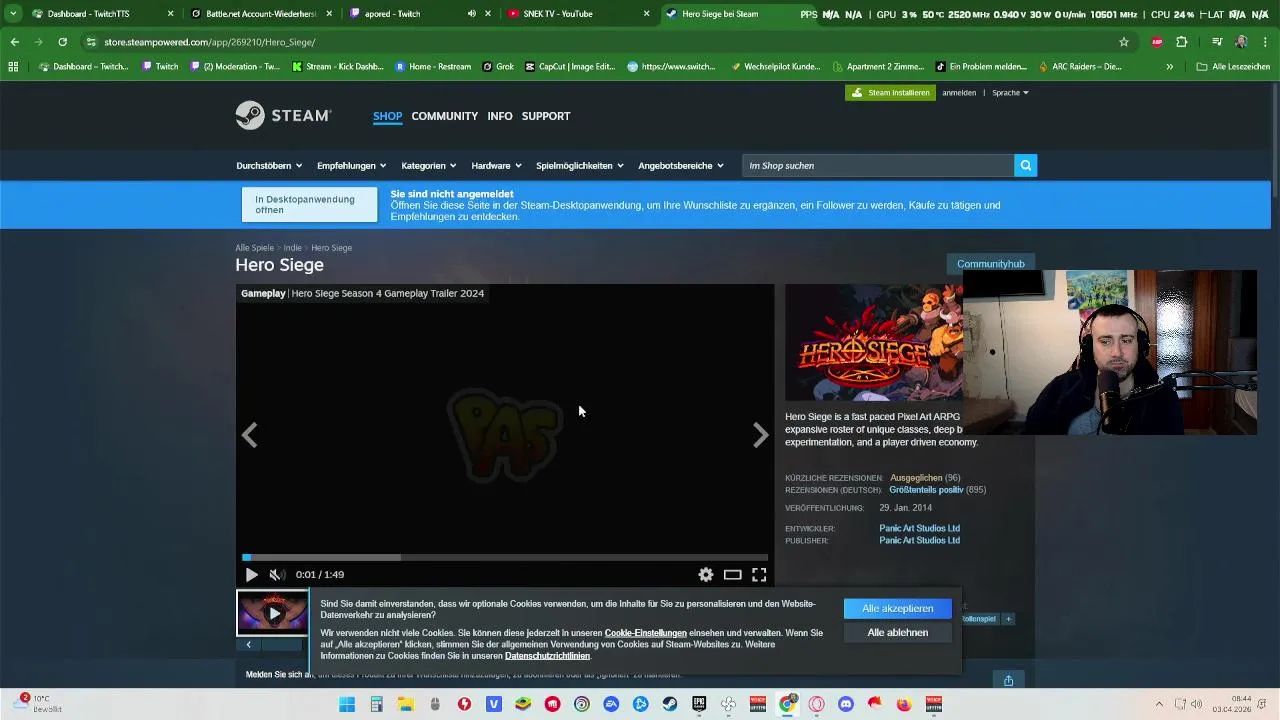This screenshot has height=720, width=1280.
Task: Bookmark this page with the star icon
Action: click(x=1124, y=42)
